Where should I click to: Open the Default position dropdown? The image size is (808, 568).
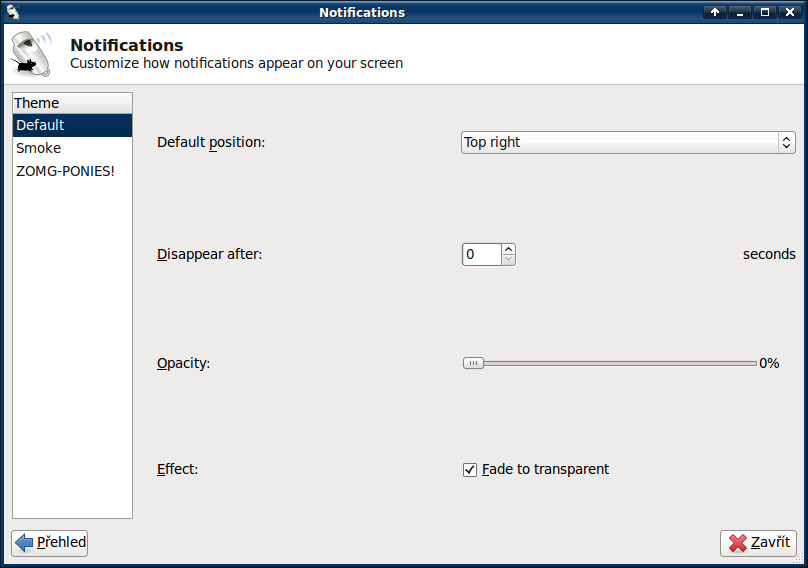pos(628,142)
